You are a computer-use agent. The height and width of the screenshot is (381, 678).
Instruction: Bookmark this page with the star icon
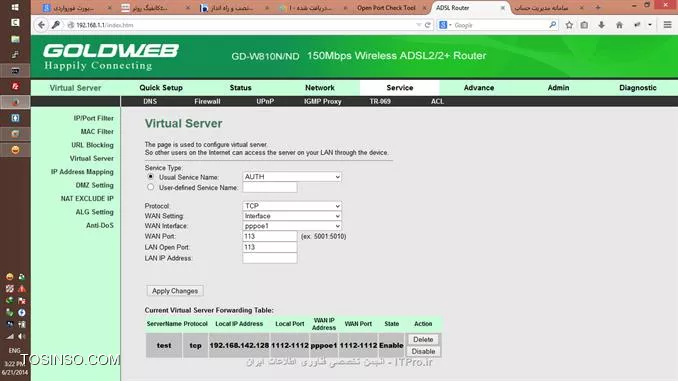pyautogui.click(x=569, y=25)
